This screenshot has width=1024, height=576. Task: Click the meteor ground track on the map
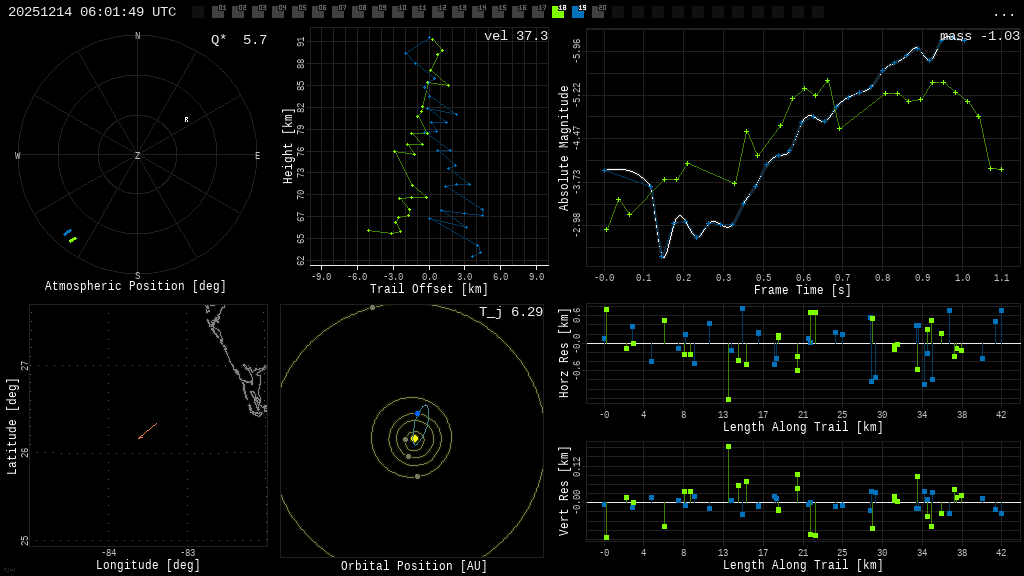coord(147,431)
